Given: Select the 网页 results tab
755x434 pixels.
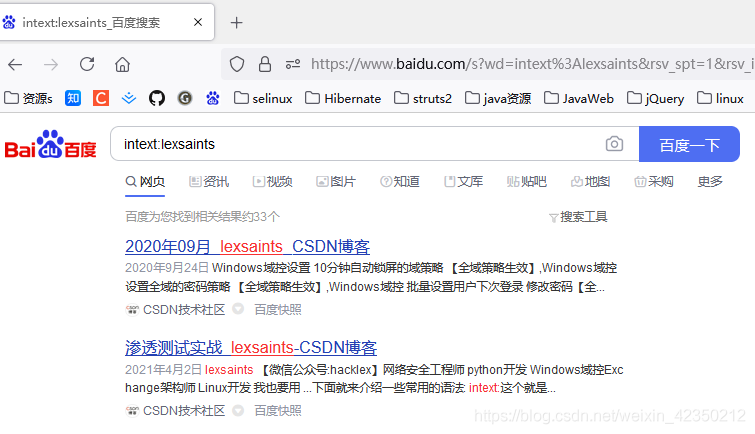Looking at the screenshot, I should pos(145,182).
